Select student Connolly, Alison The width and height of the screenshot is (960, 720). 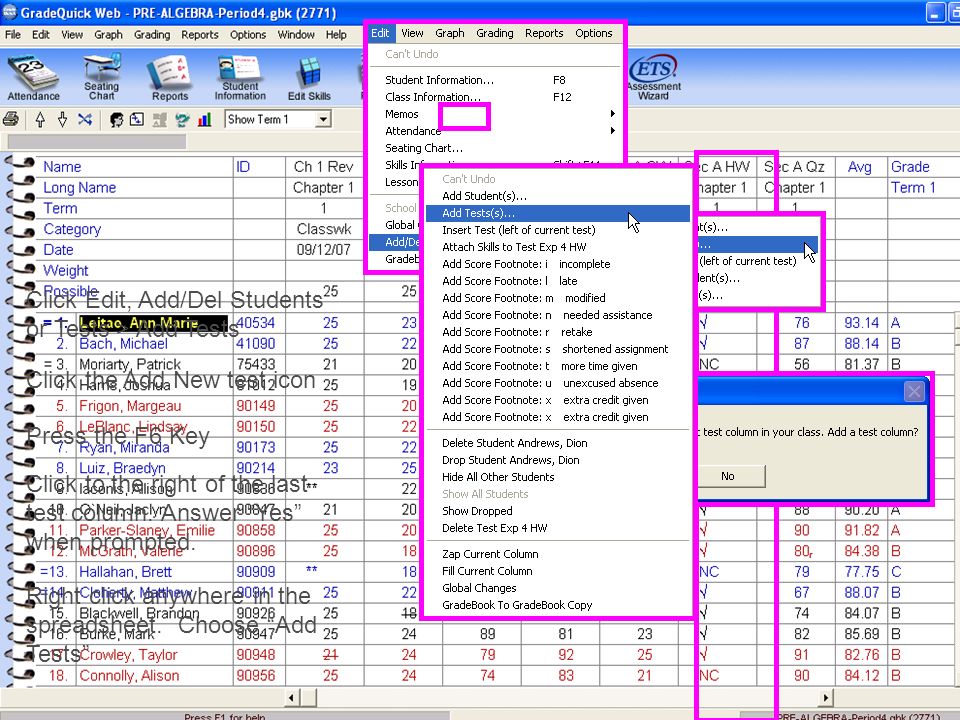(129, 675)
